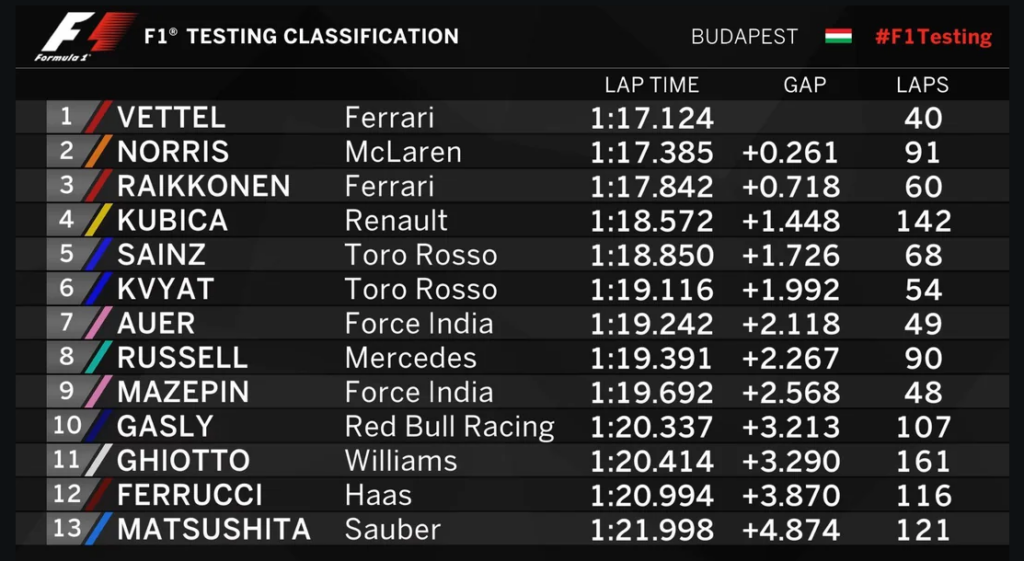Click the orange McLaren stripe beside Norris

pos(99,152)
